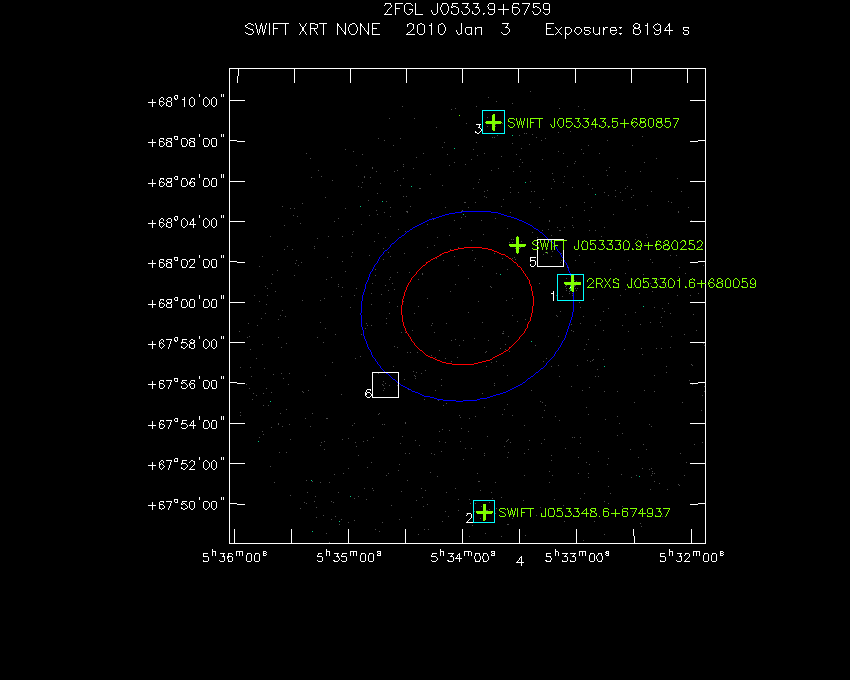Viewport: 850px width, 680px height.
Task: Click declination label +67°50'00"
Action: click(x=186, y=505)
